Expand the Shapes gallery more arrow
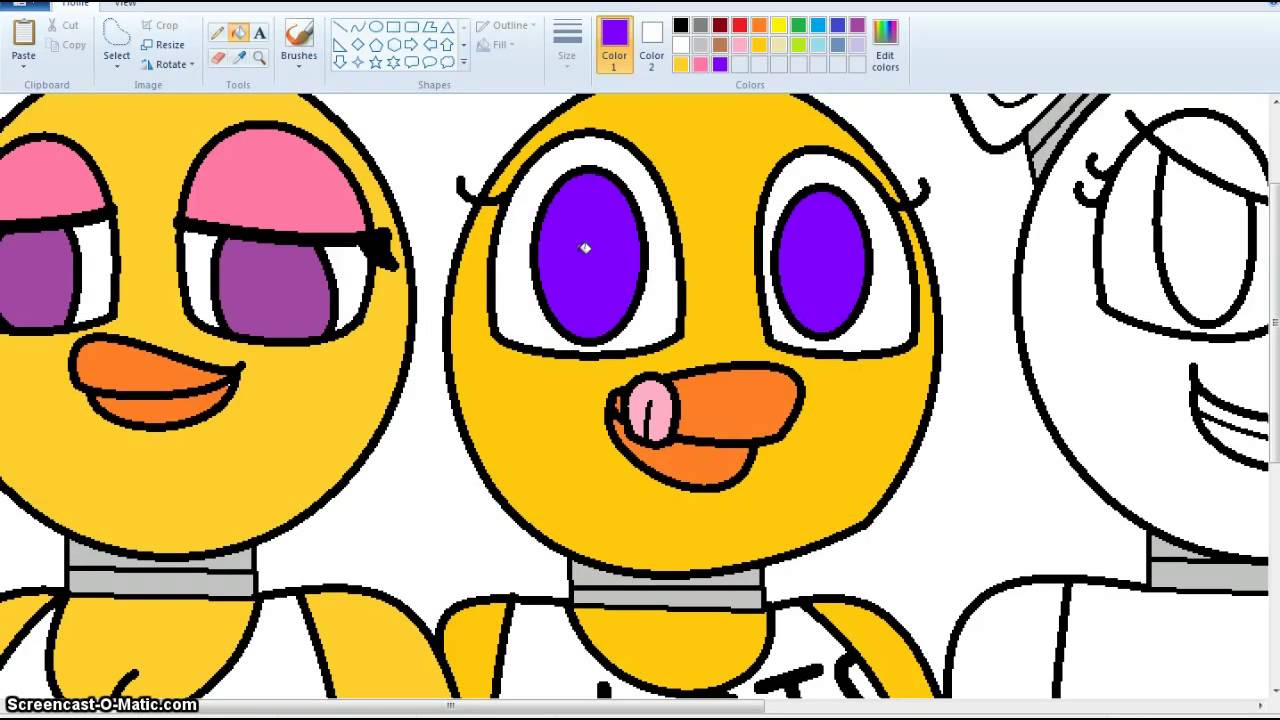Image resolution: width=1280 pixels, height=720 pixels. tap(463, 62)
